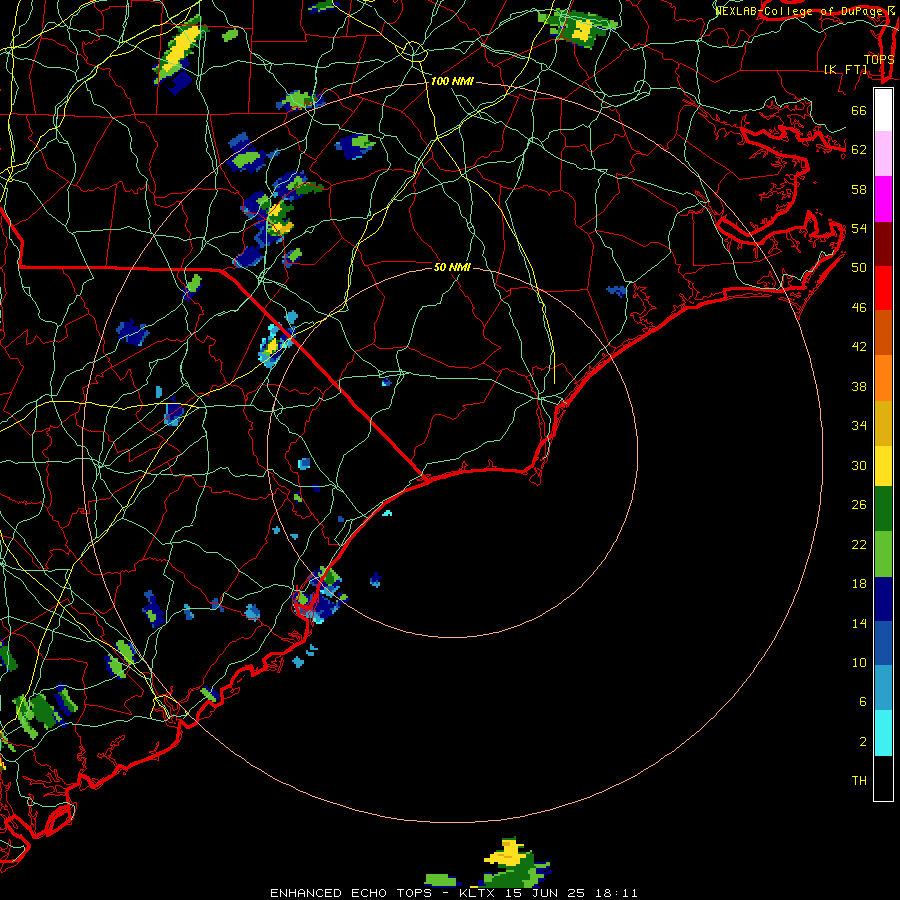
Task: Click the bright yellow legend swatch
Action: point(883,466)
